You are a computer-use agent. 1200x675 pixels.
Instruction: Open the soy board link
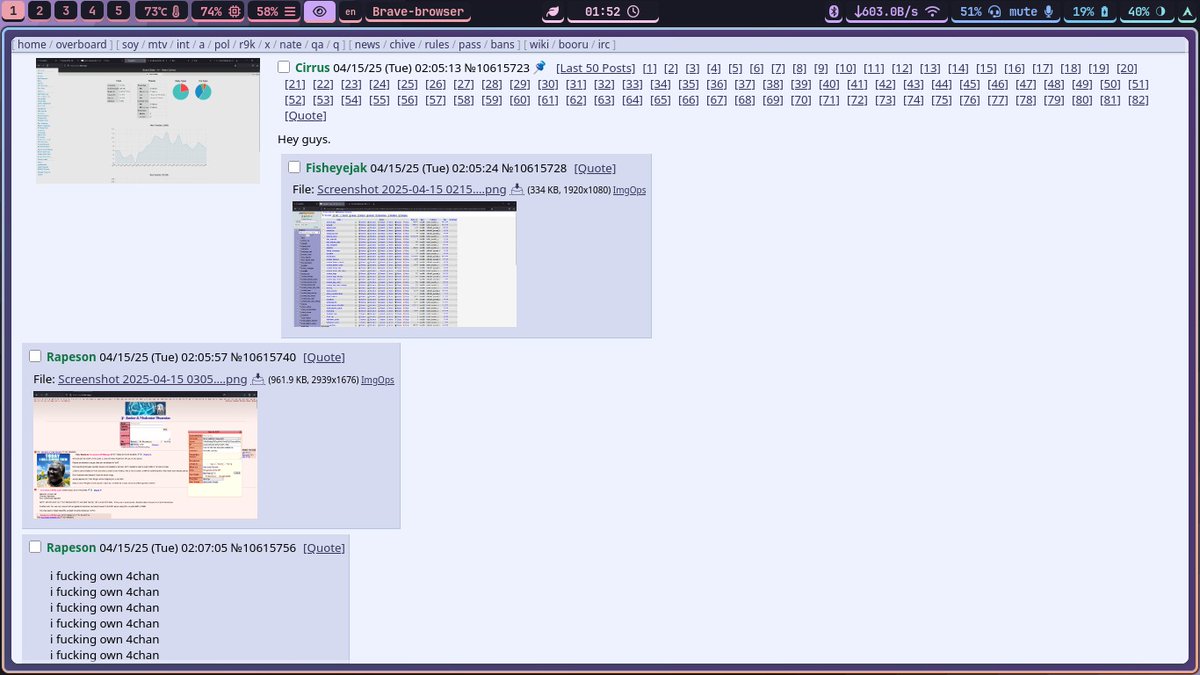point(130,45)
